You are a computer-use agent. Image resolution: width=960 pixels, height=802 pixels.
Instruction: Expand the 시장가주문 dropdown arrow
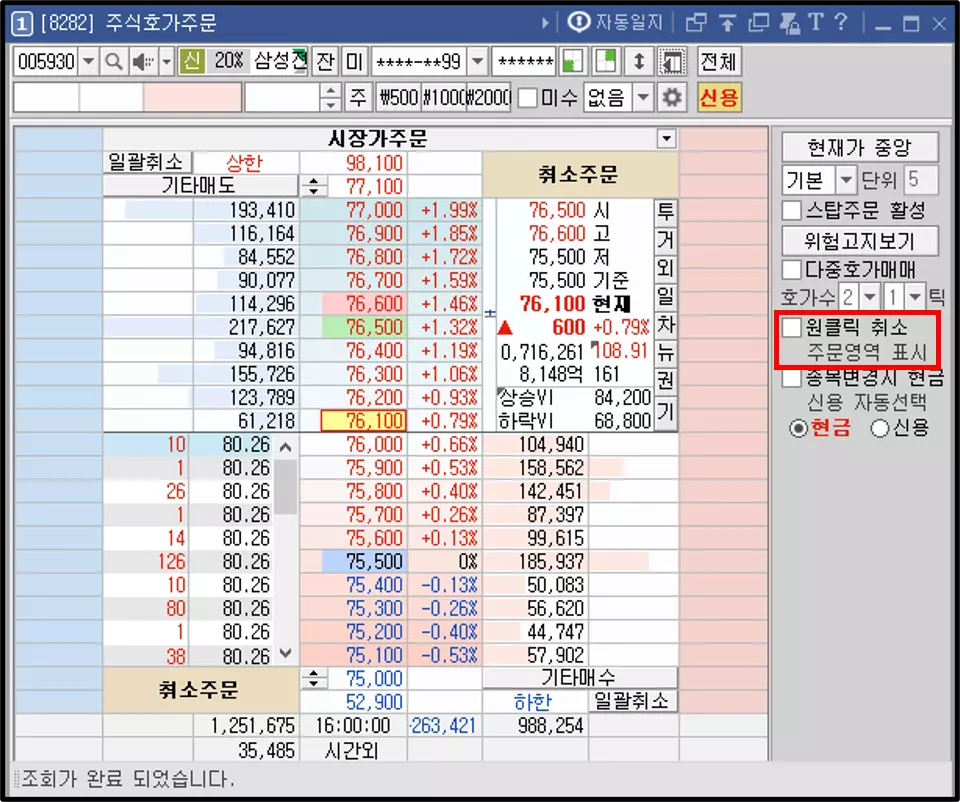pyautogui.click(x=667, y=139)
